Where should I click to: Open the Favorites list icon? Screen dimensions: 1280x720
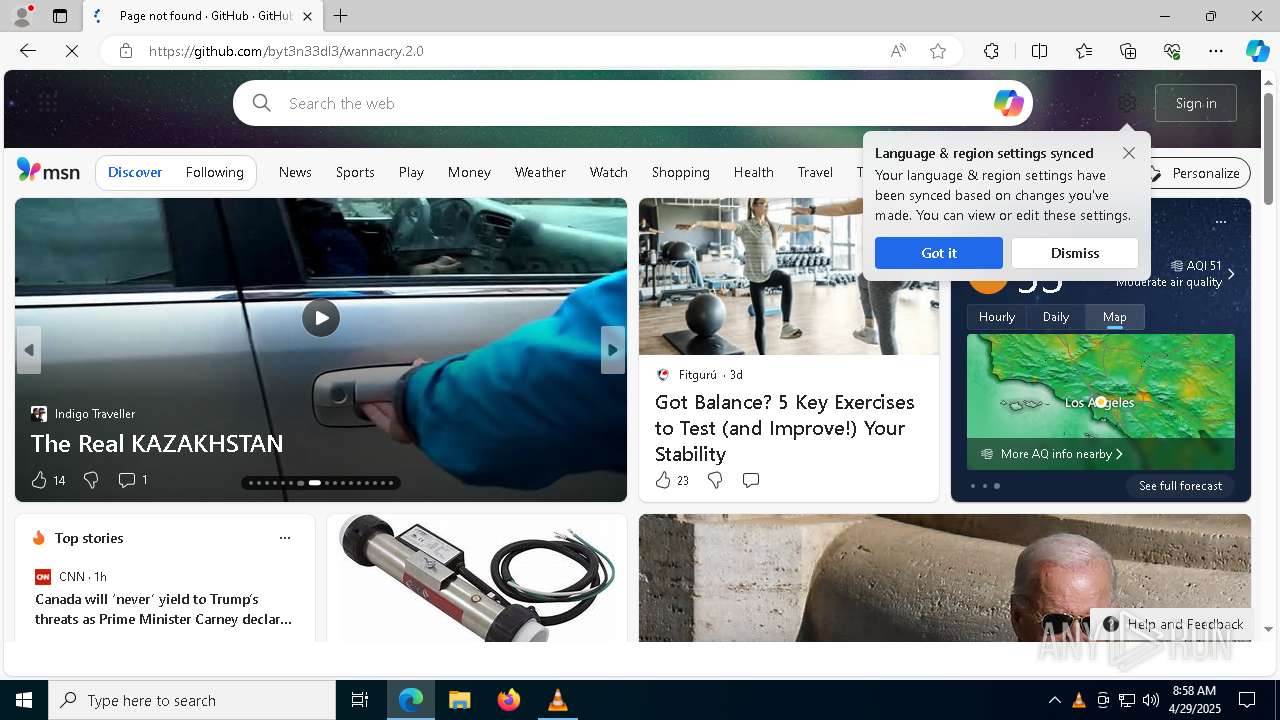click(1084, 51)
